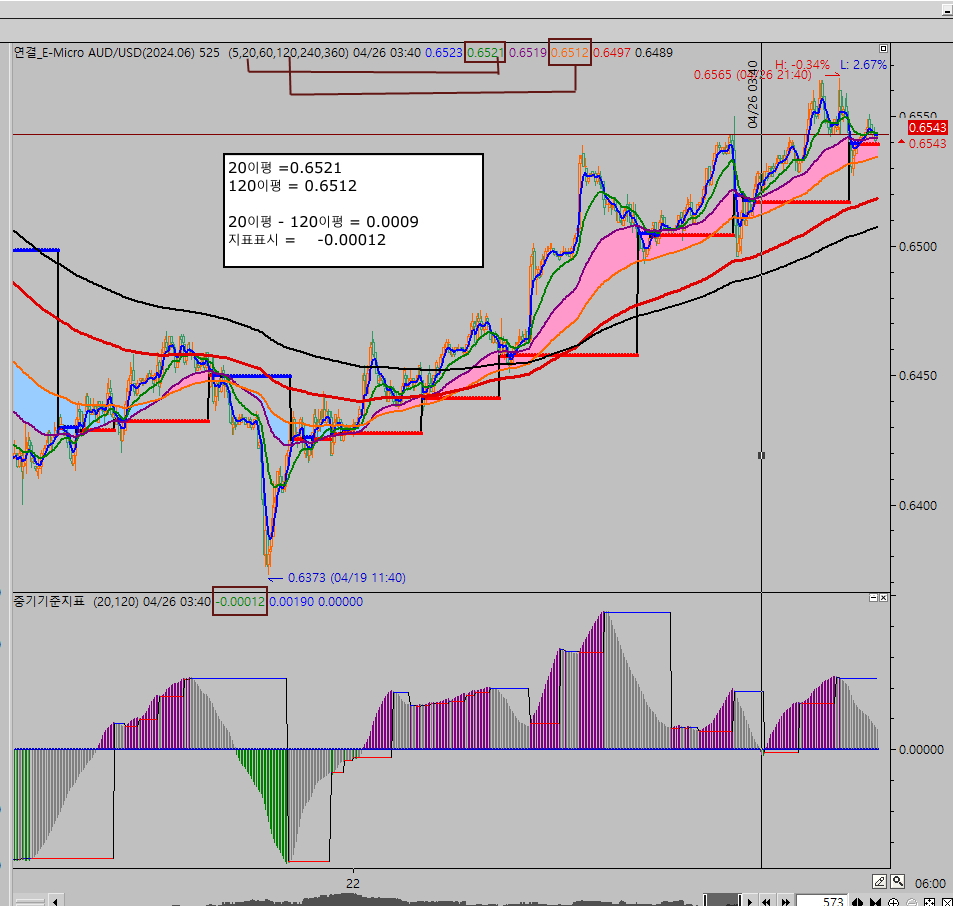Click the pencil drawing tool icon
This screenshot has height=906, width=953.
879,882
